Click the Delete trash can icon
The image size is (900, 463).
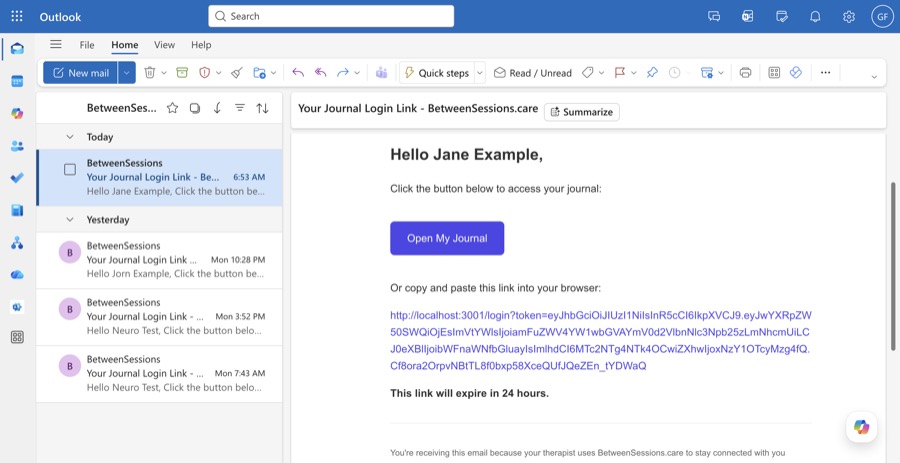point(150,73)
